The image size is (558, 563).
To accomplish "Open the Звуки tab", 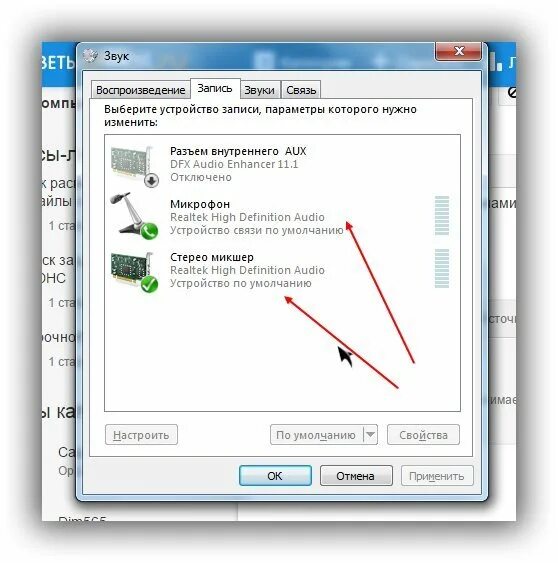I will coord(259,90).
